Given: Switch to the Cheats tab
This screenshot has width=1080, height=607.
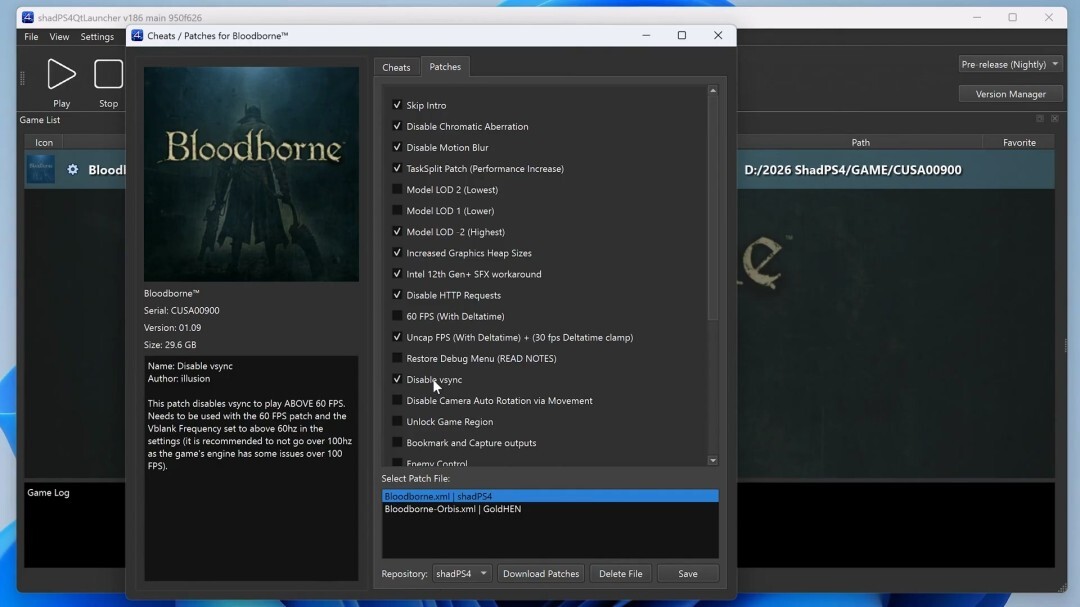Looking at the screenshot, I should coord(396,67).
